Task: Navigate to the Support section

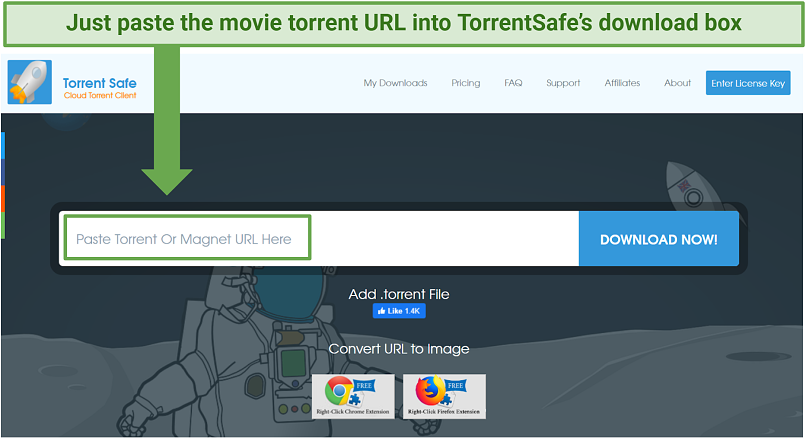Action: pyautogui.click(x=563, y=83)
